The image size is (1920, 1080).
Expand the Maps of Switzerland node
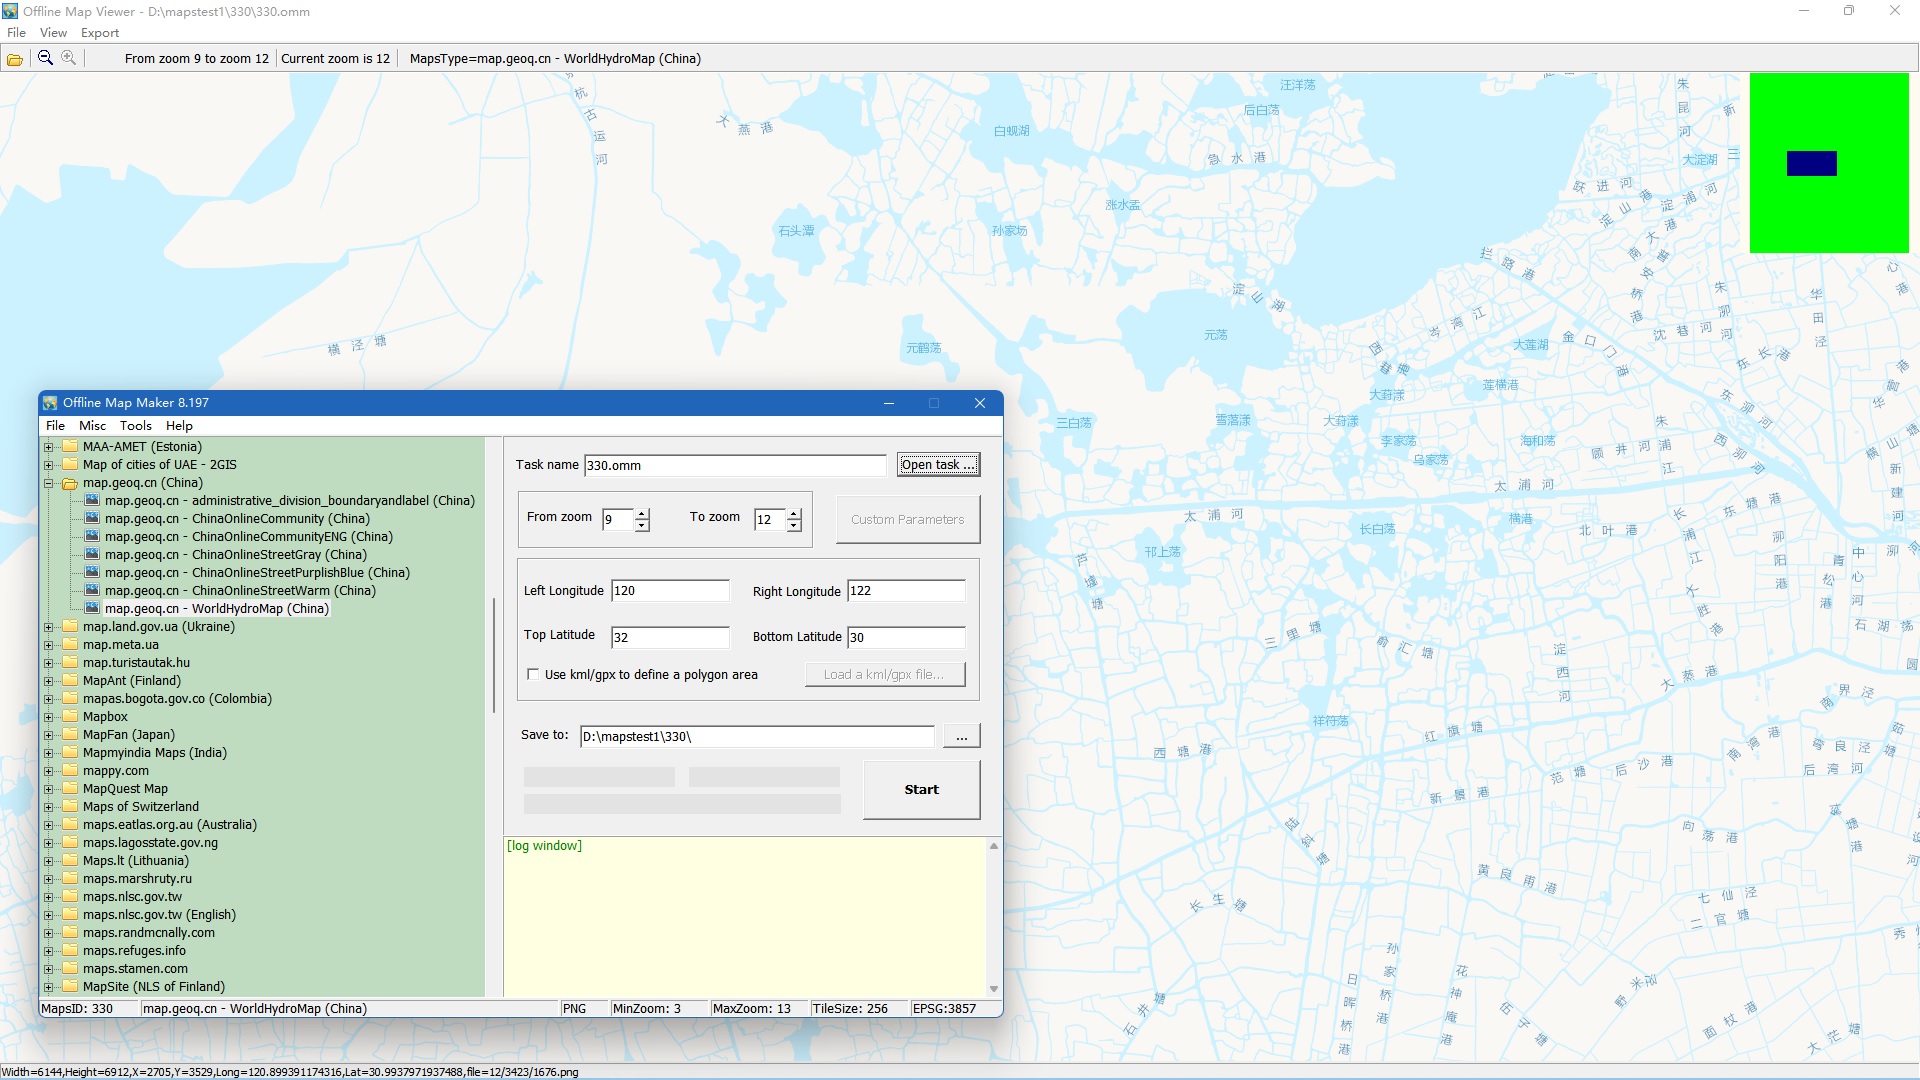coord(48,807)
